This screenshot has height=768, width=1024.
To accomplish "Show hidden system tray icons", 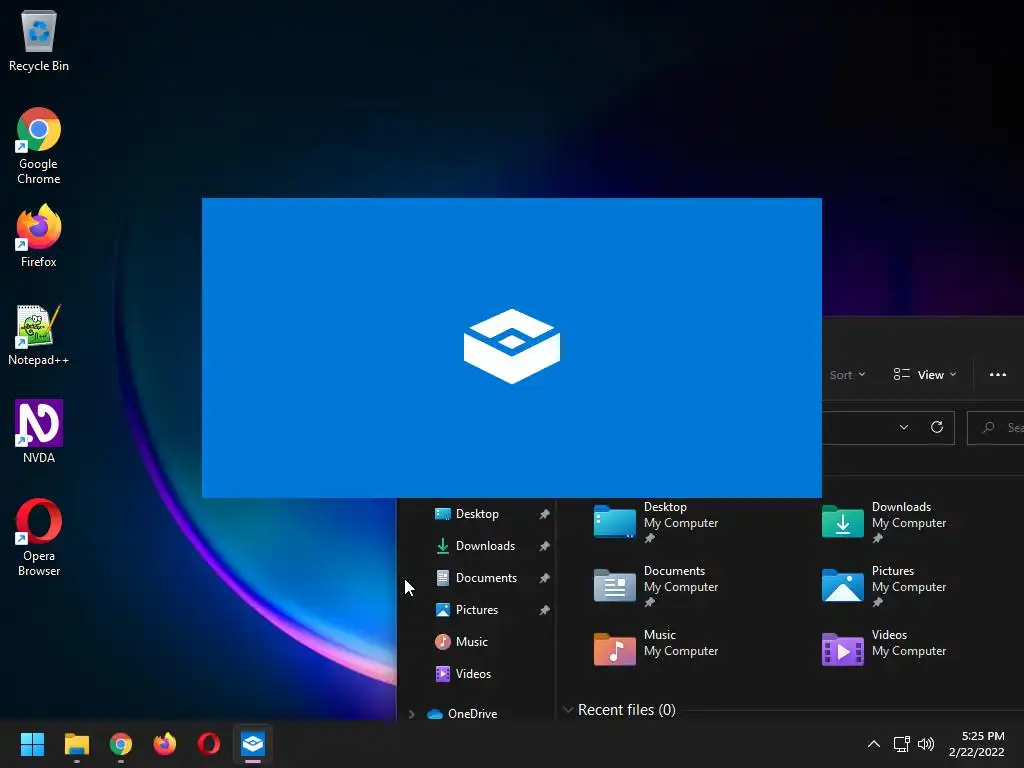I will pyautogui.click(x=873, y=744).
